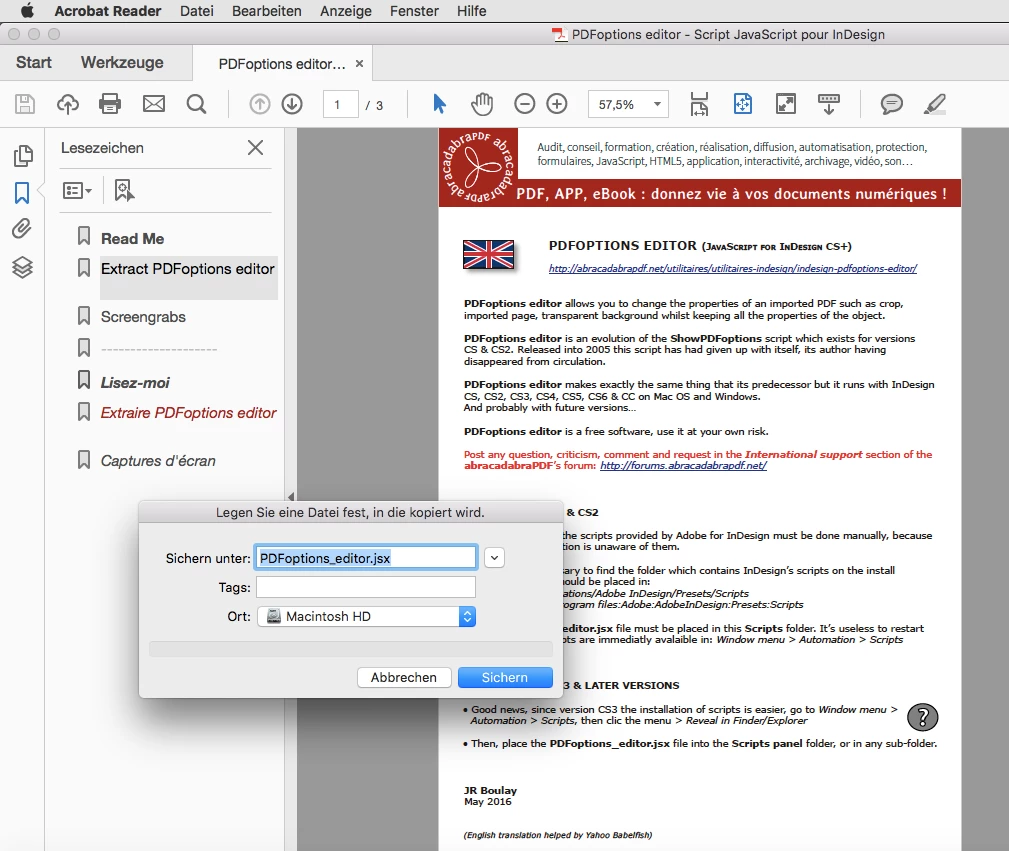Open the forums.abracadabrapdf.net link
This screenshot has width=1009, height=851.
point(683,465)
